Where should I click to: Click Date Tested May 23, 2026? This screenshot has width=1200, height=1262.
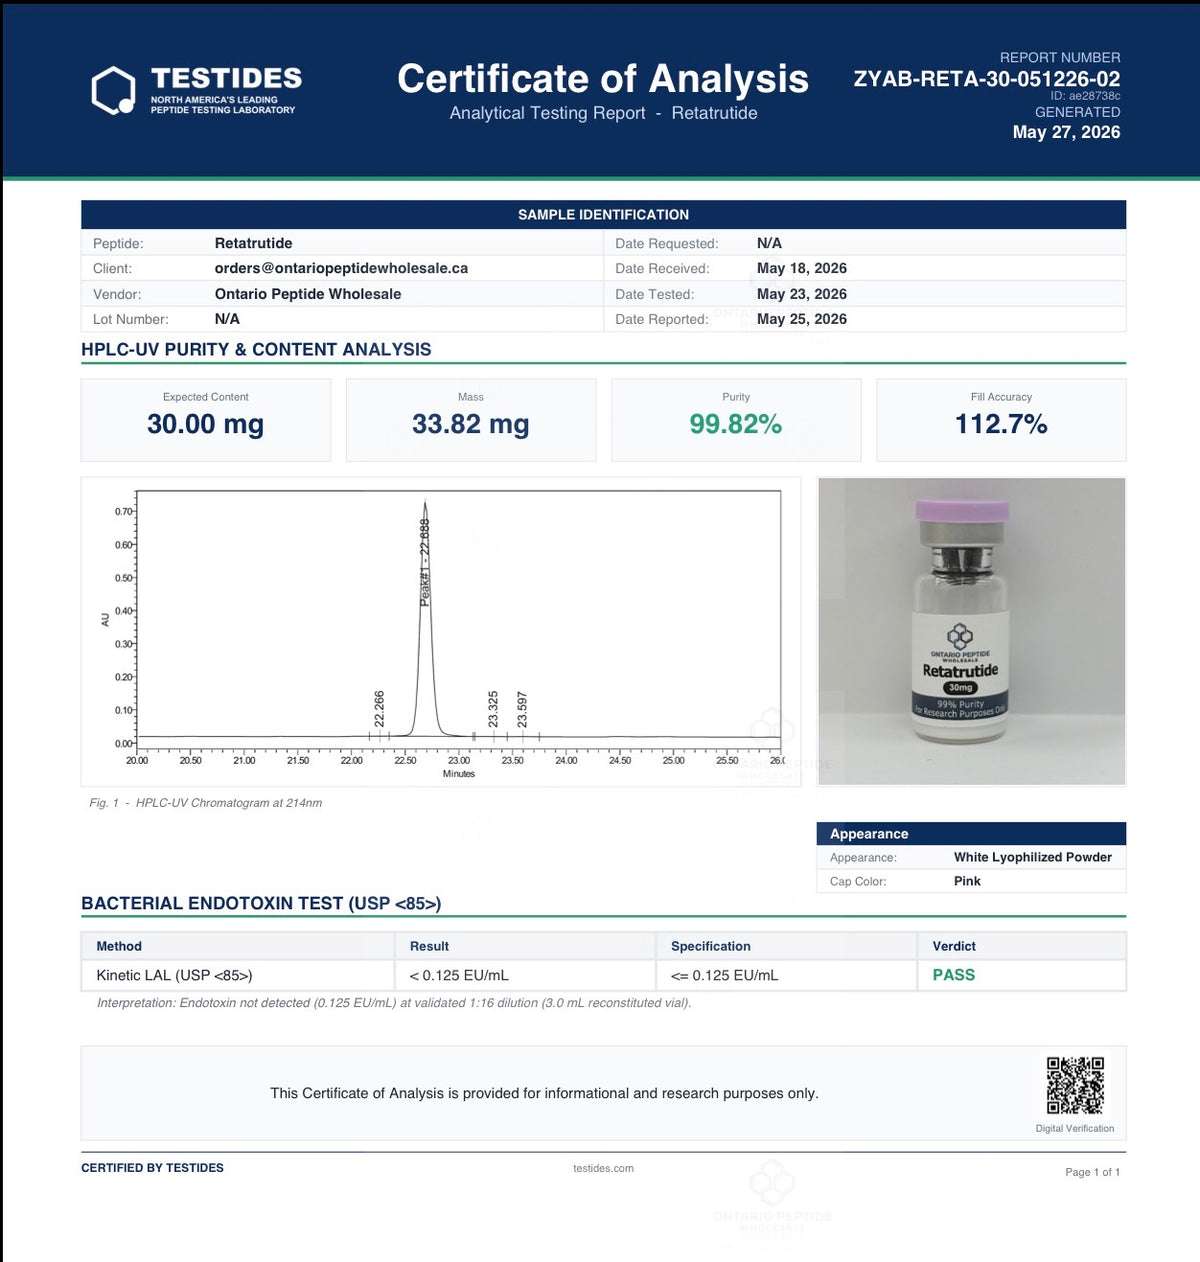pyautogui.click(x=802, y=294)
